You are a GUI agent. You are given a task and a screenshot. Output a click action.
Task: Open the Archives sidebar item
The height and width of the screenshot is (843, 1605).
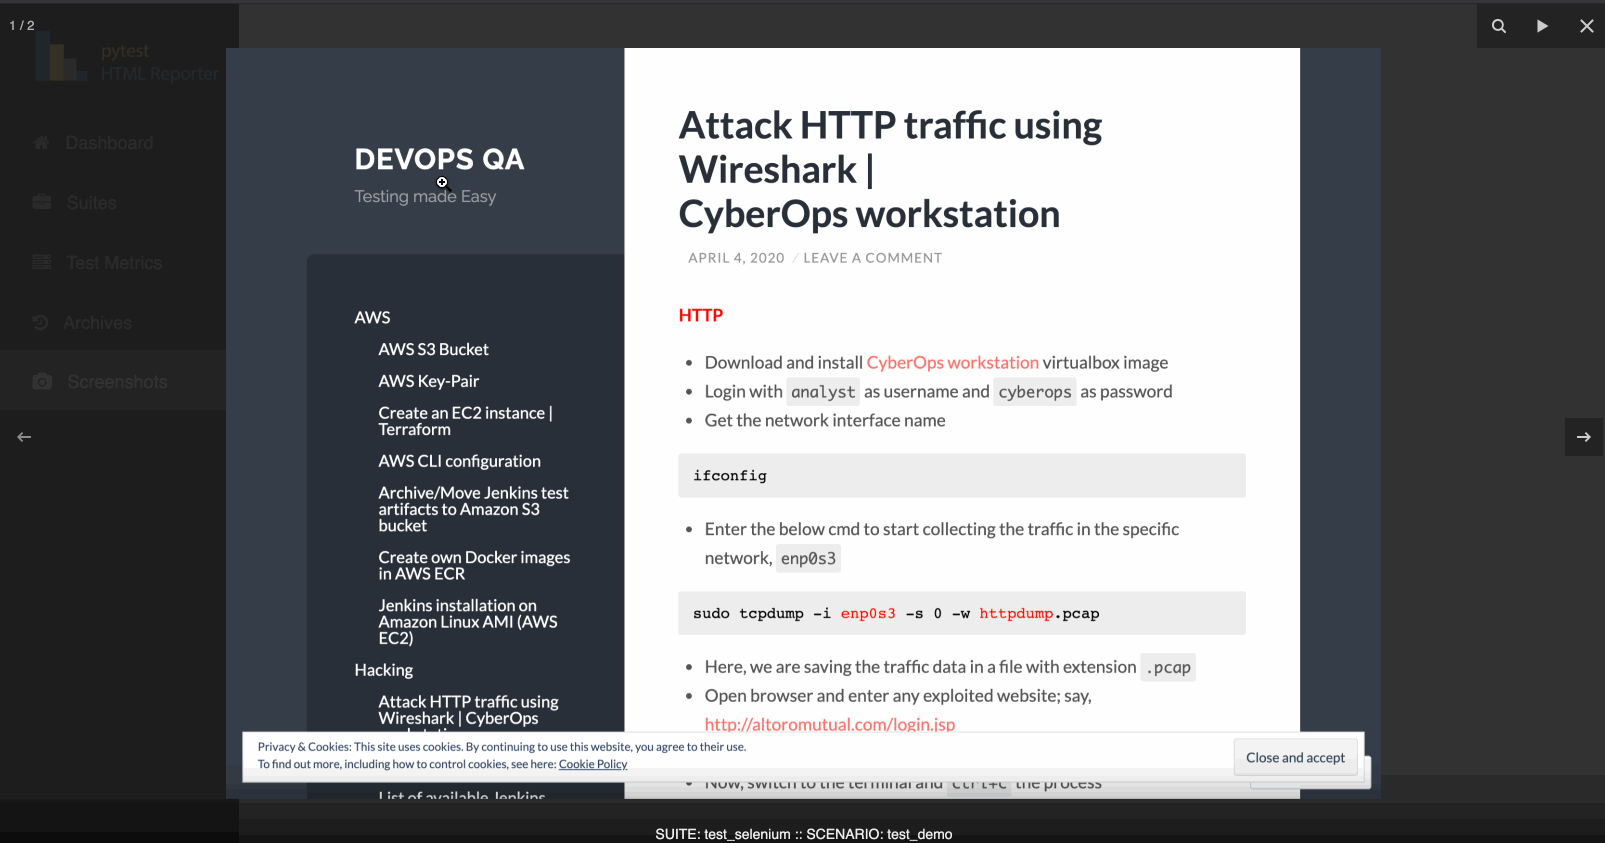pyautogui.click(x=113, y=323)
